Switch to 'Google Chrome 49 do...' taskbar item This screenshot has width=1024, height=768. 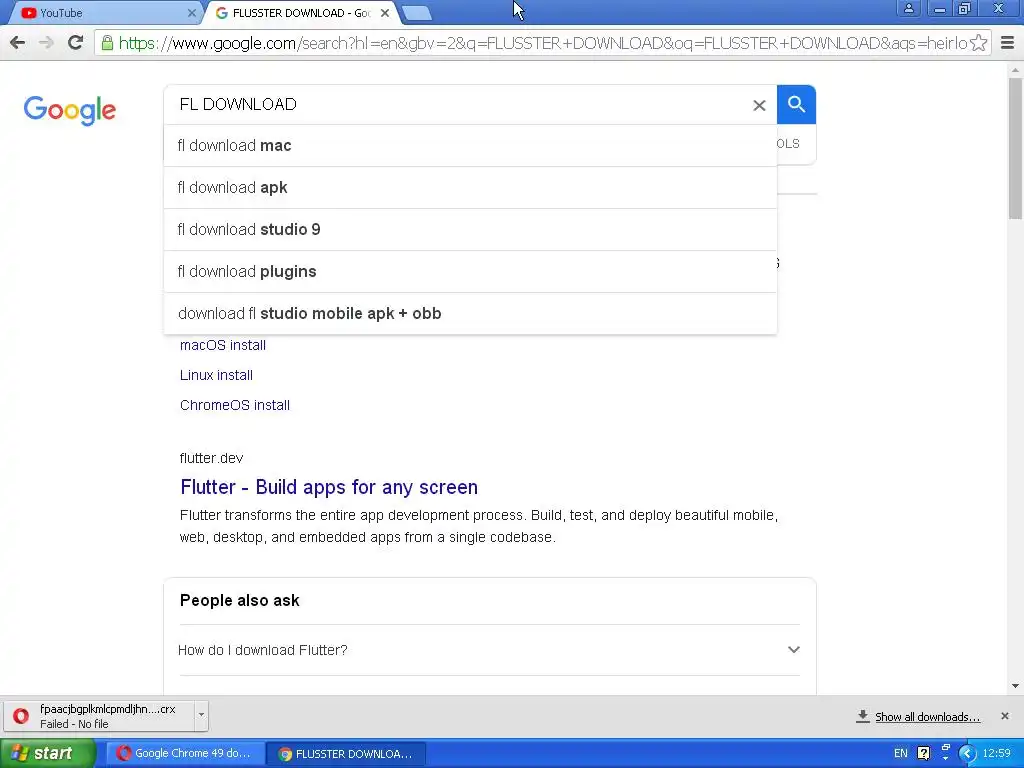pyautogui.click(x=185, y=754)
